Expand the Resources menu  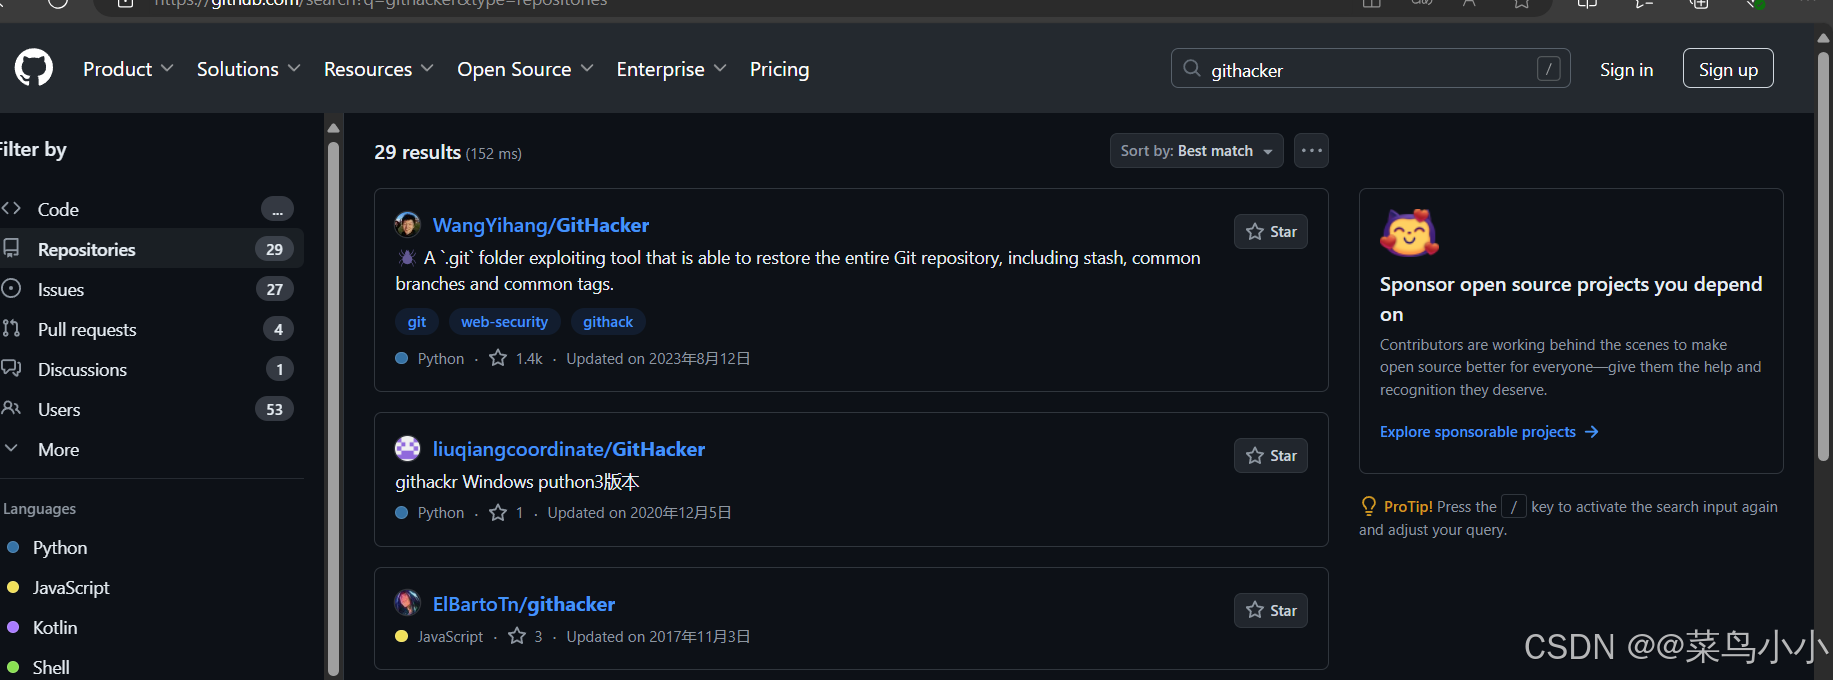[378, 69]
